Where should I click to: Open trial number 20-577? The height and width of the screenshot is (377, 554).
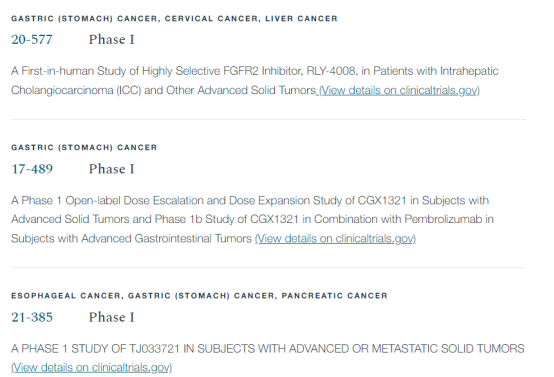pos(32,39)
